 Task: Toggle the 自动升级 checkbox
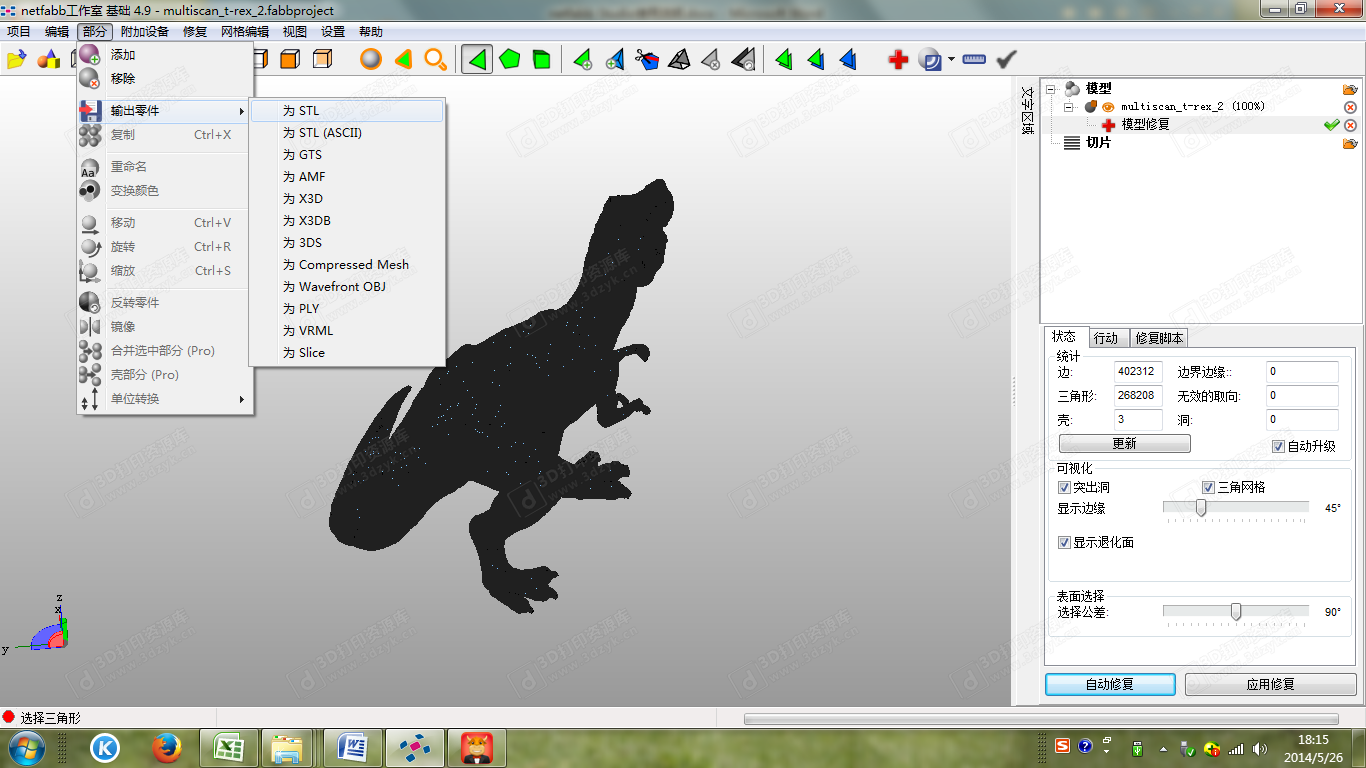pos(1279,446)
